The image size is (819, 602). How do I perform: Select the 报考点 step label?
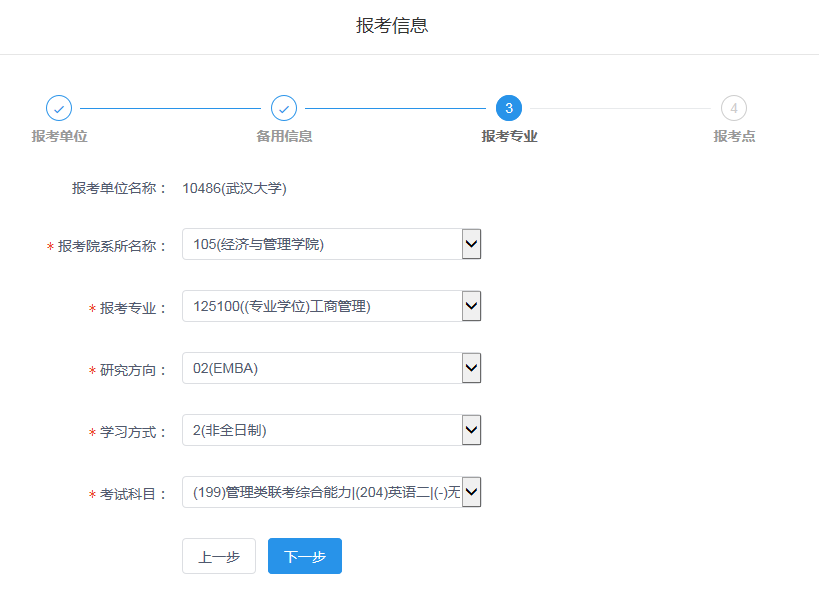[734, 136]
